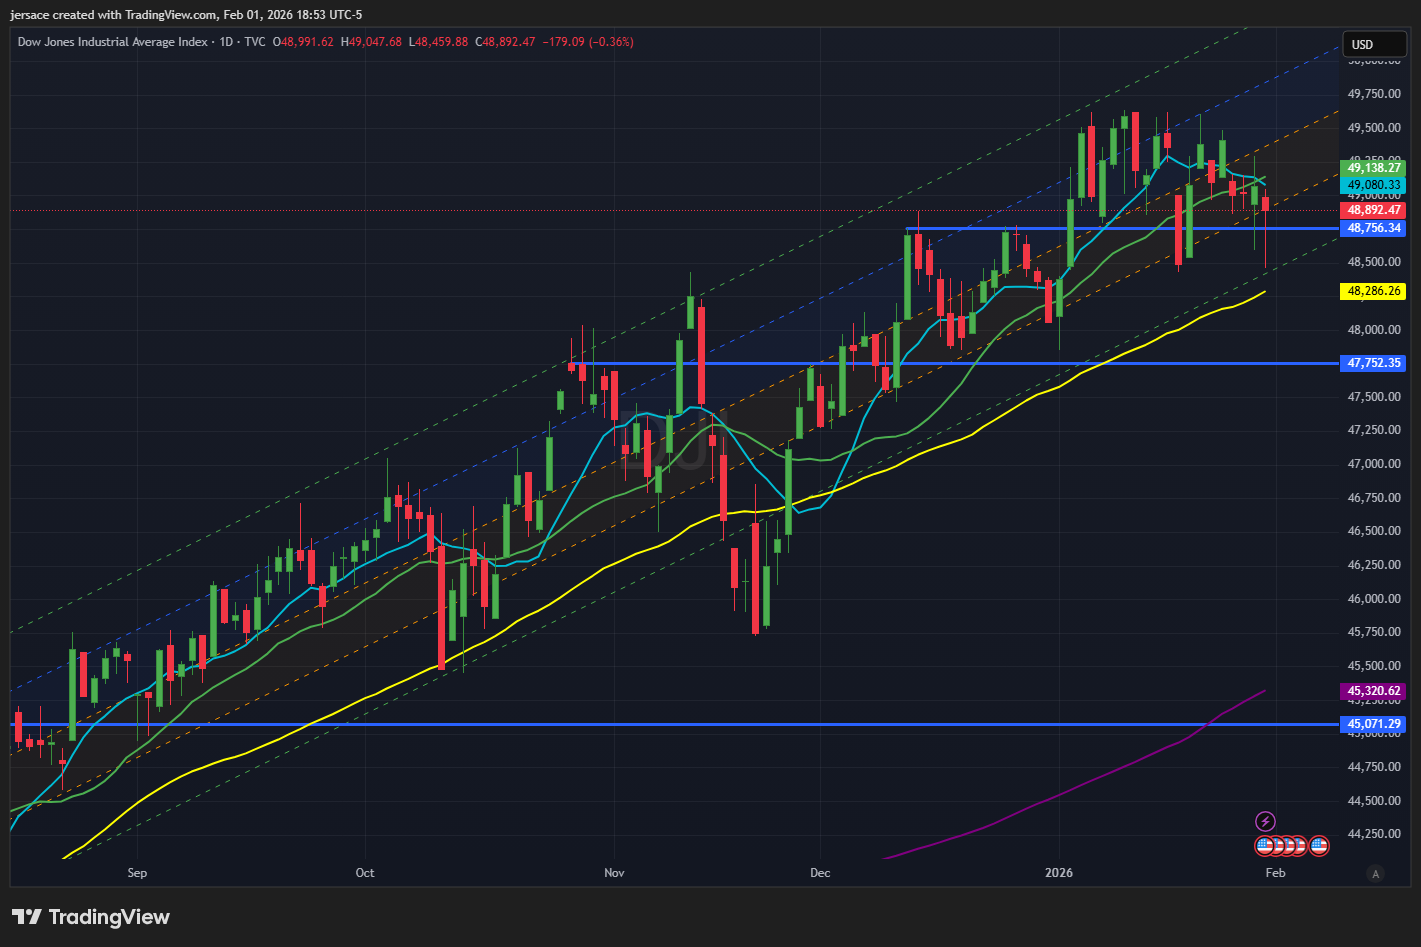The height and width of the screenshot is (947, 1421).
Task: Click the leftmost US flag economic event icon
Action: (x=1264, y=846)
